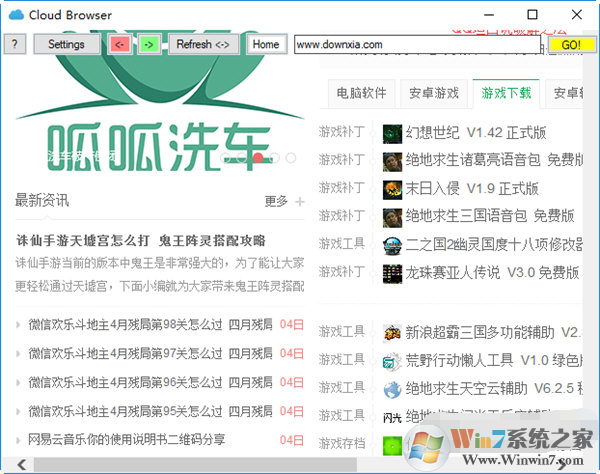Select the 游戏下载 tab
600x474 pixels.
(x=506, y=93)
